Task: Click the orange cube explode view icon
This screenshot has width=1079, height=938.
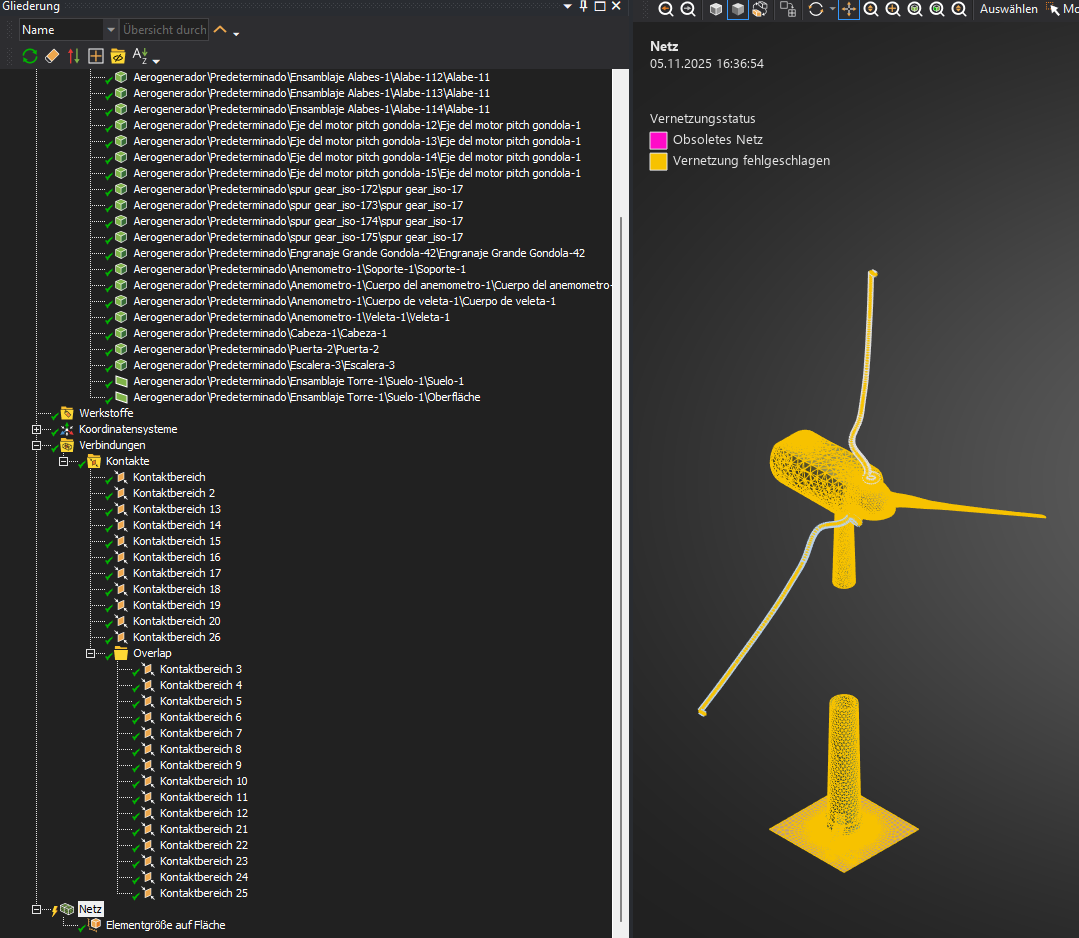Action: tap(760, 9)
